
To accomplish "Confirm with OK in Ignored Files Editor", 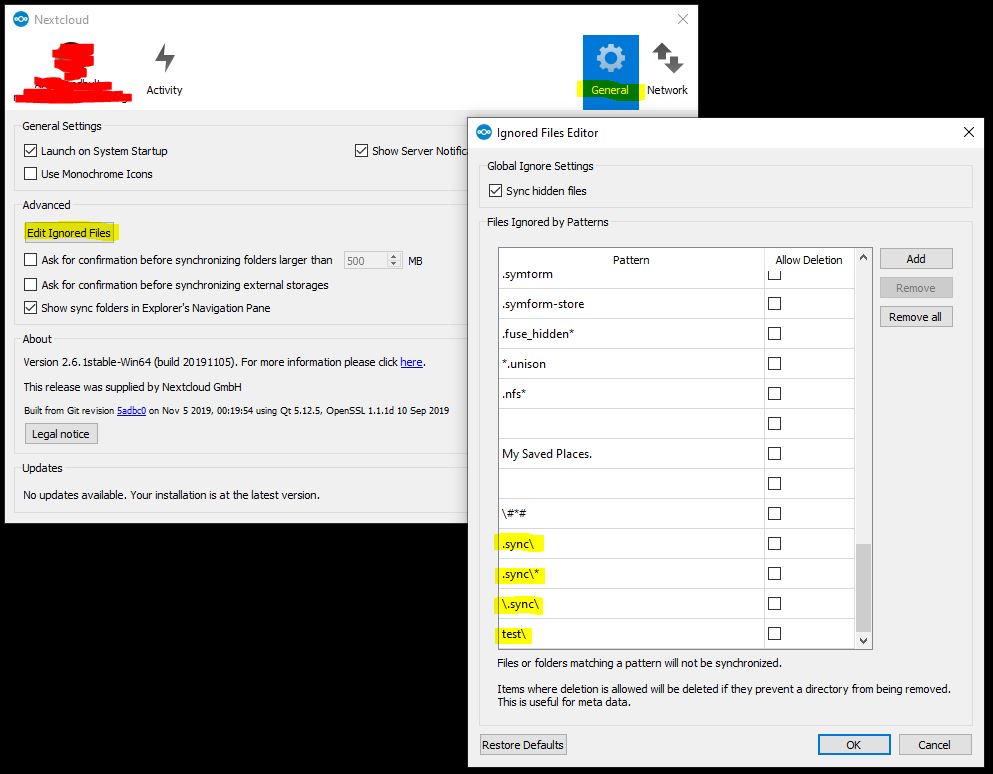I will [854, 745].
